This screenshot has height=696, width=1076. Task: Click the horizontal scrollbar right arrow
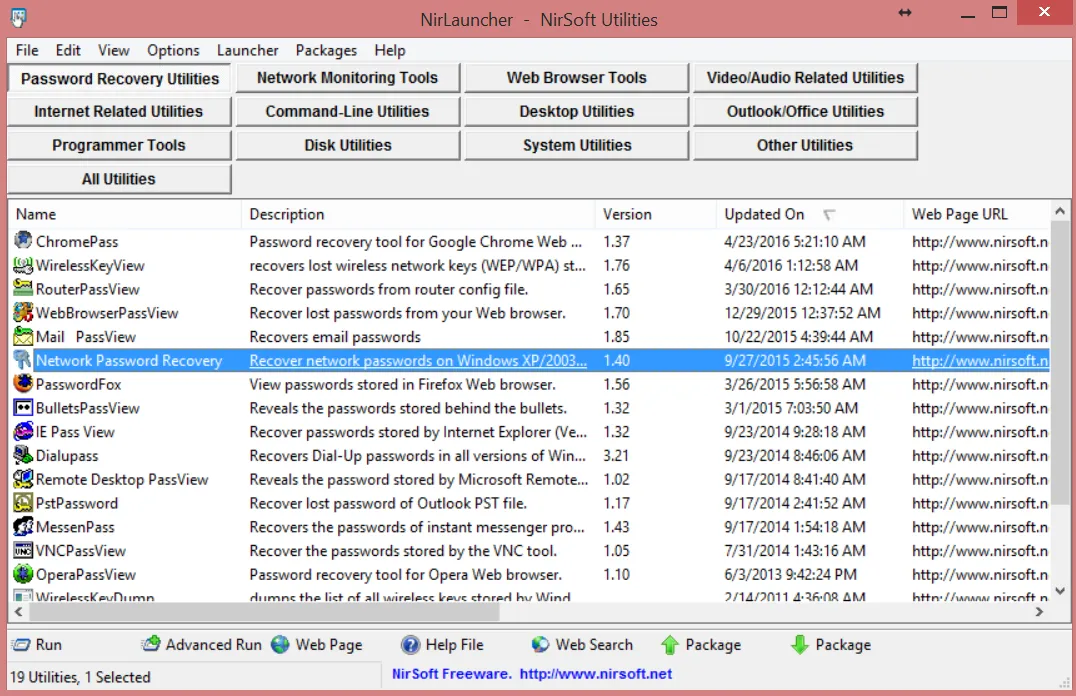1040,612
